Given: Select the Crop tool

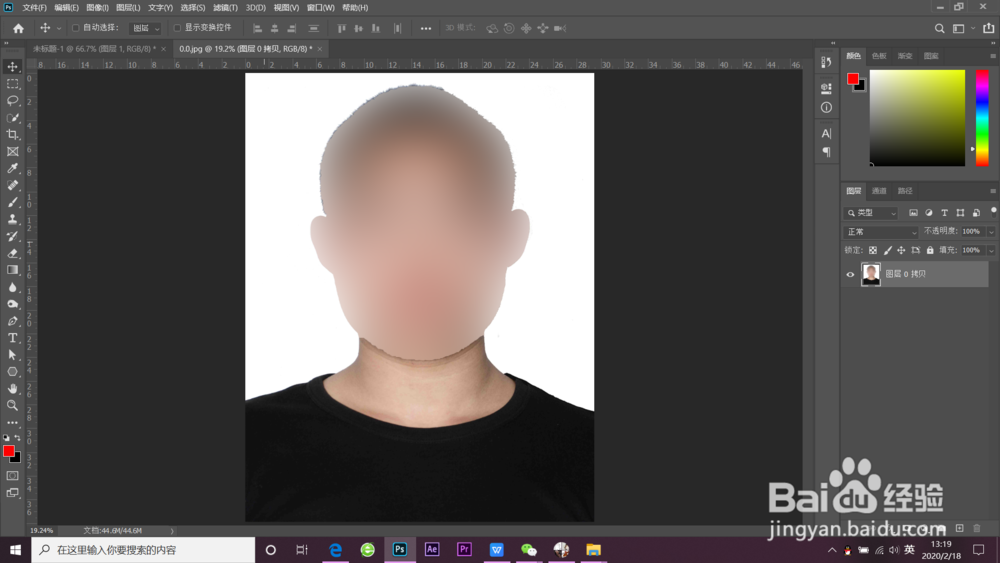Looking at the screenshot, I should tap(12, 135).
